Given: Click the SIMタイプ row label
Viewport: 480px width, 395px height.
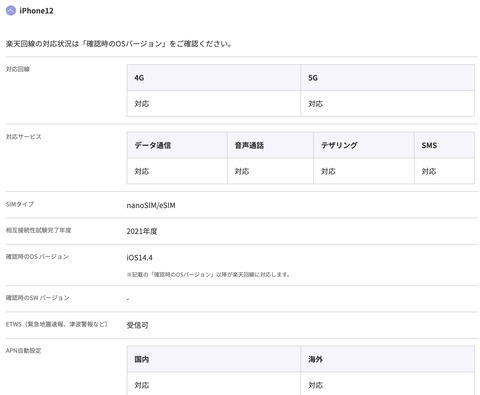Looking at the screenshot, I should coord(20,204).
